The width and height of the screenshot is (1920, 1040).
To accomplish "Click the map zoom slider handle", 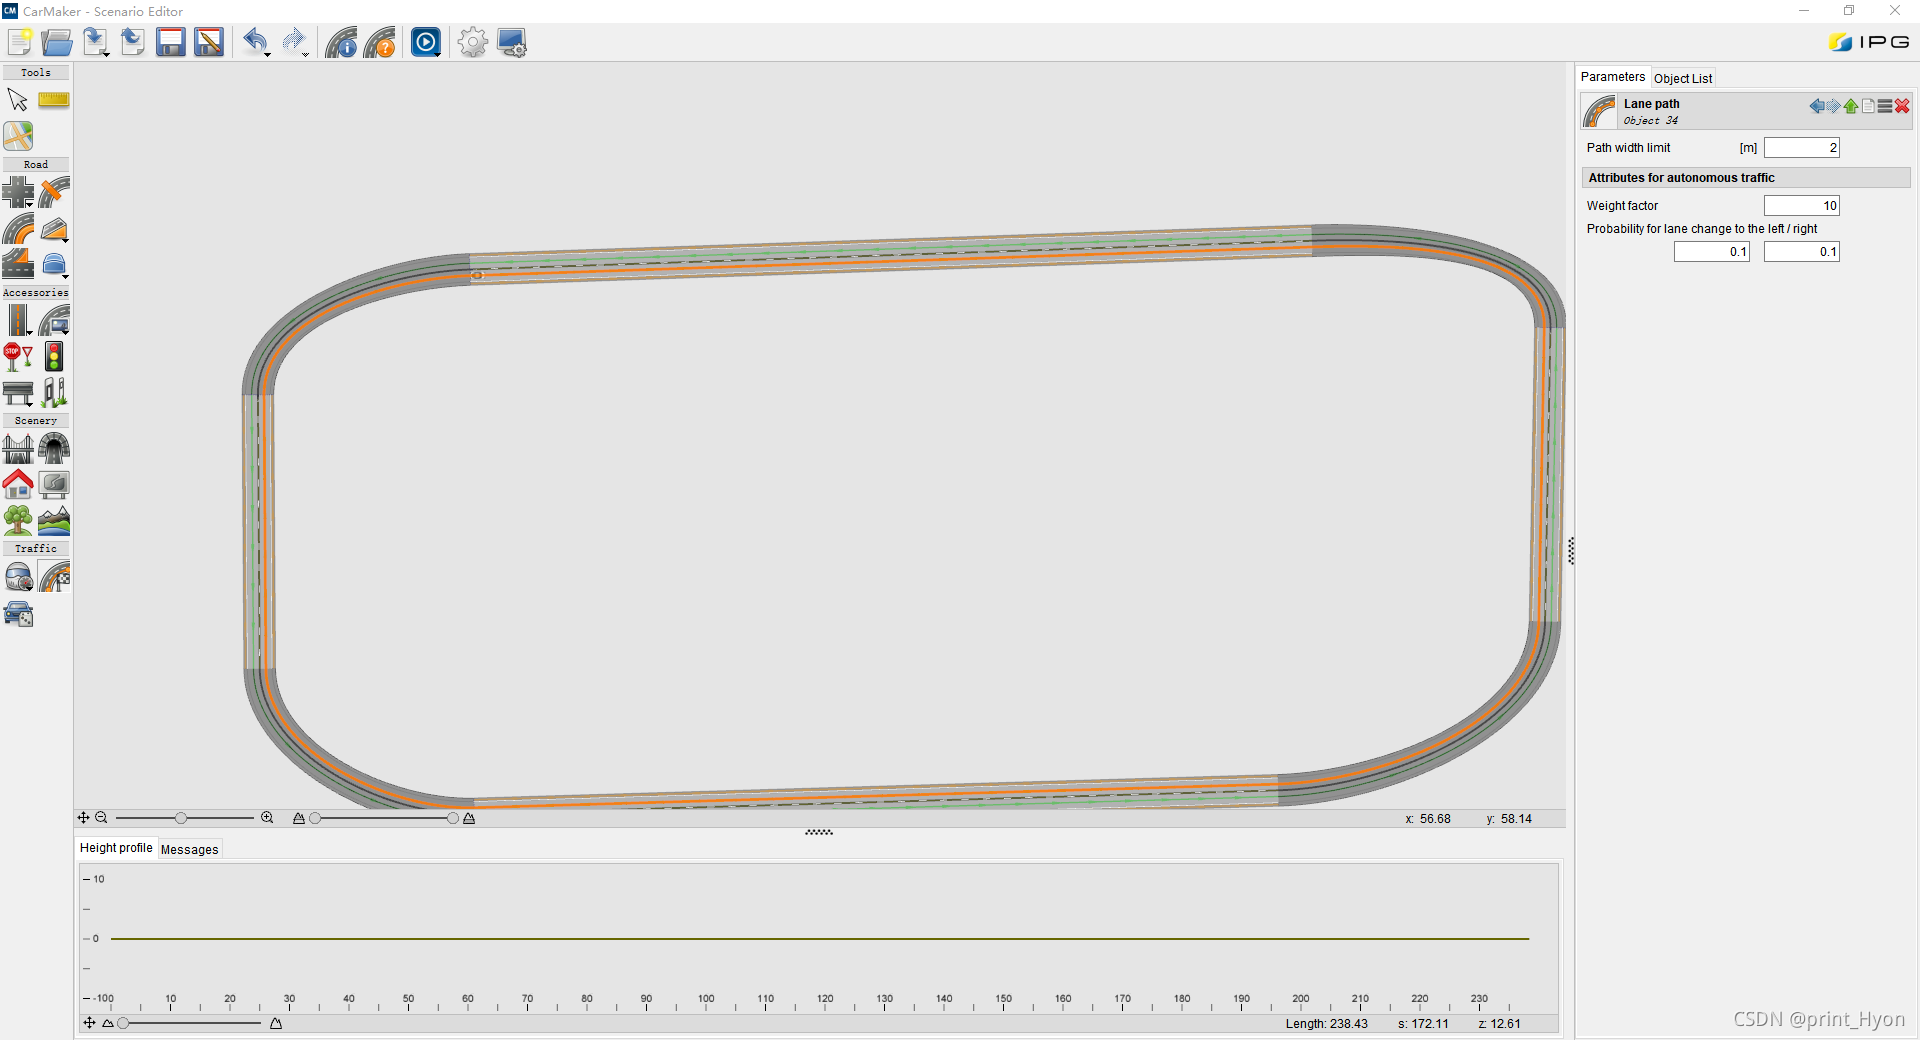I will pyautogui.click(x=181, y=818).
